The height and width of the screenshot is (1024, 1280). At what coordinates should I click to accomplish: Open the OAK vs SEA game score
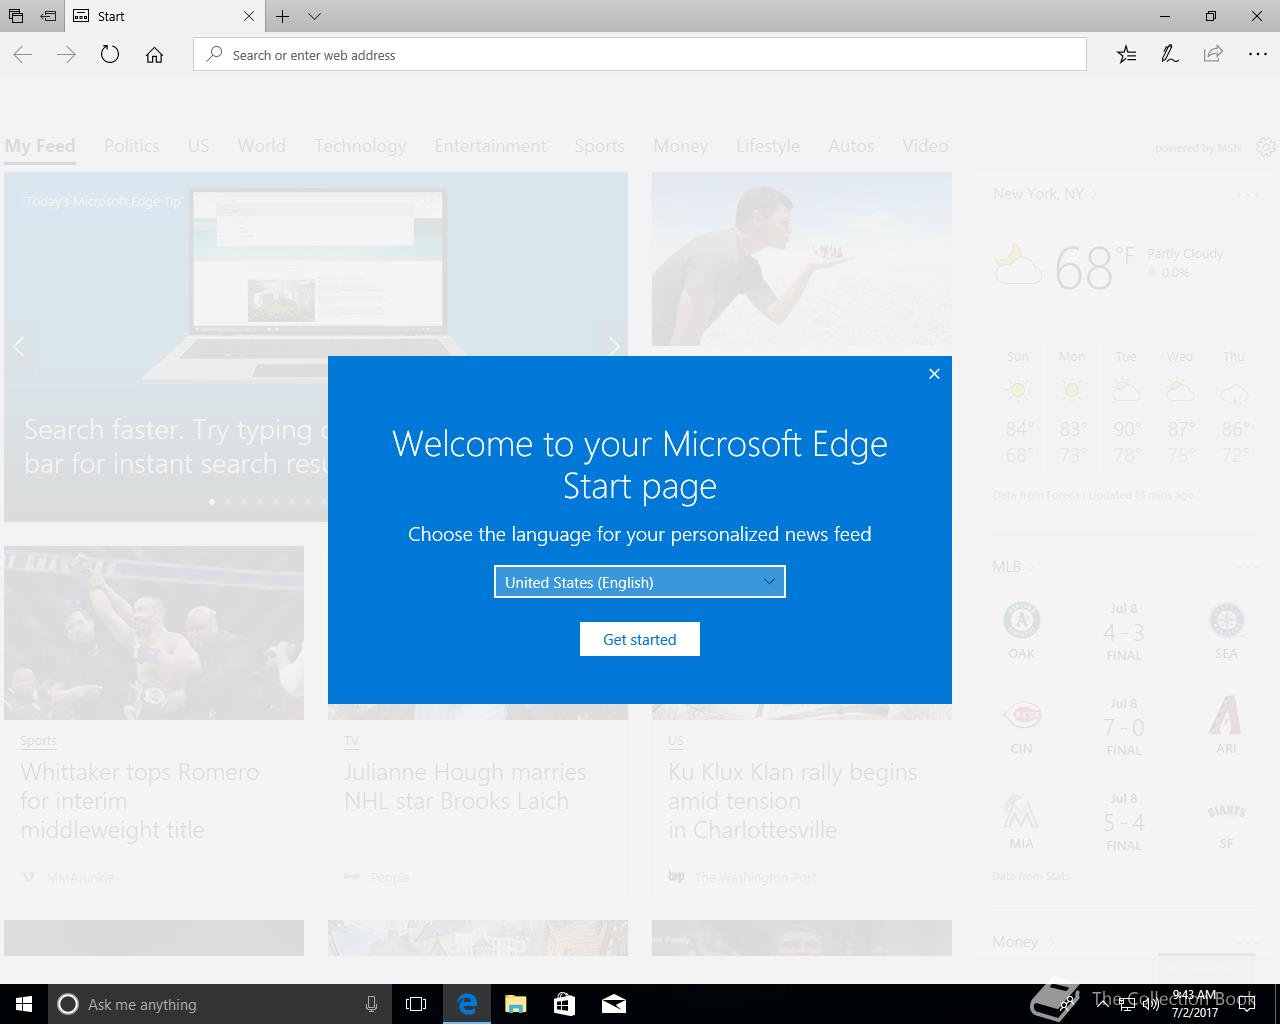tap(1124, 632)
